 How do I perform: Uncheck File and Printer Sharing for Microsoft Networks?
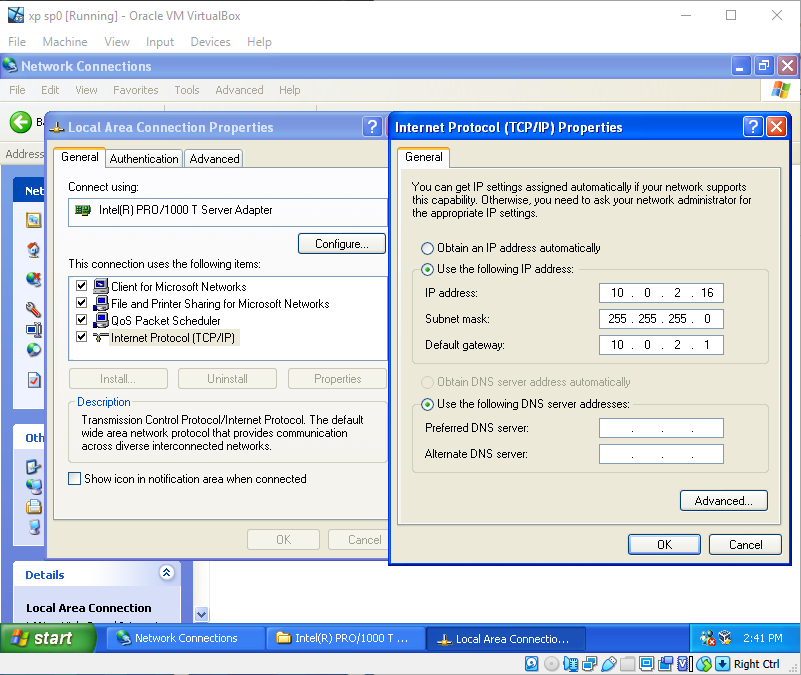pyautogui.click(x=81, y=302)
